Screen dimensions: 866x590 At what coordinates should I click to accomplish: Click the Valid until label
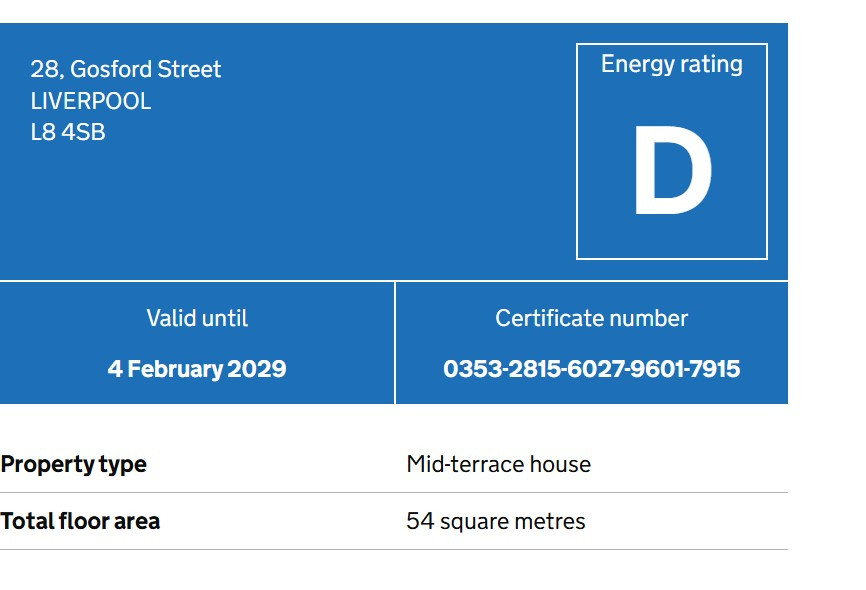(x=197, y=319)
